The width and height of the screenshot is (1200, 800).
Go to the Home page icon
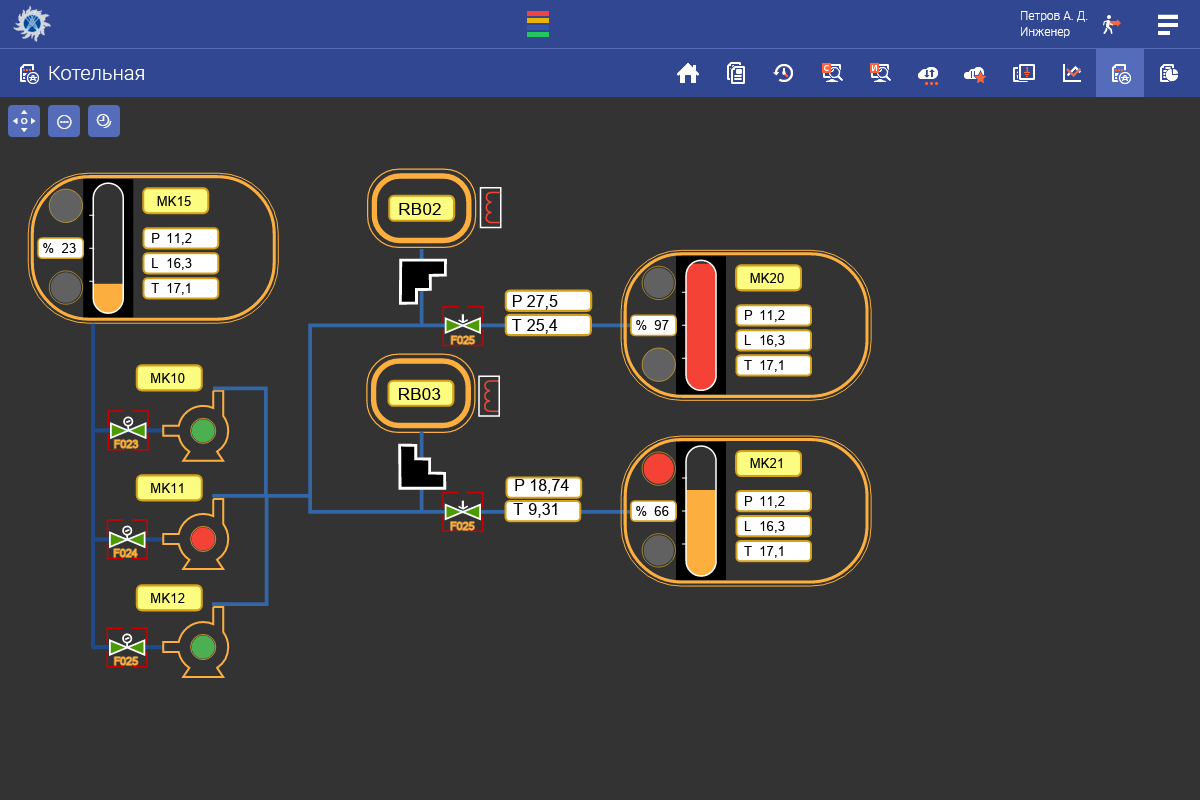[x=688, y=73]
